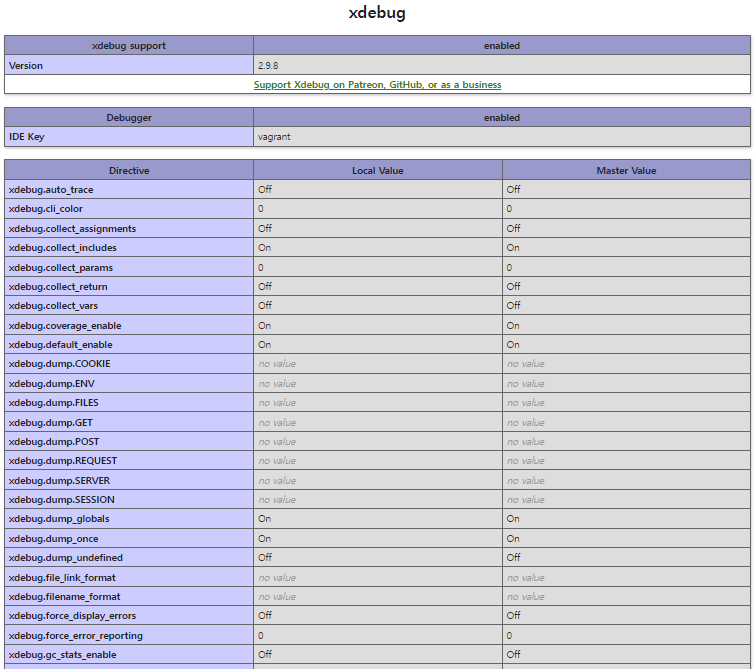
Task: Click the enabled cell beside Debugger
Action: [502, 118]
